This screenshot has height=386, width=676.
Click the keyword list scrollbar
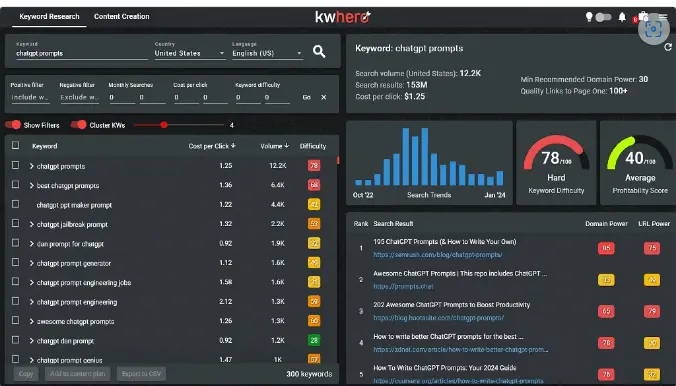(338, 160)
